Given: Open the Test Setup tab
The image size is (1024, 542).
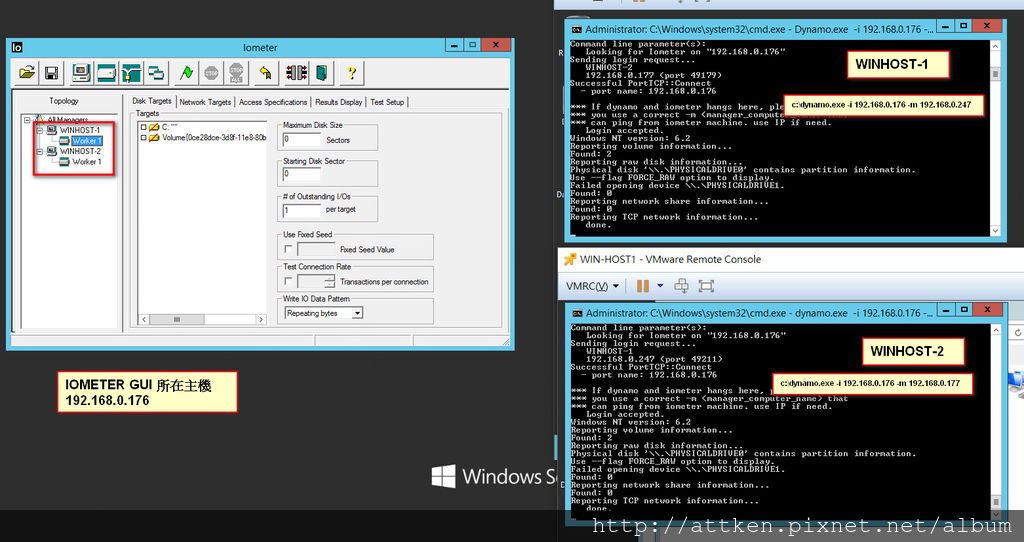Looking at the screenshot, I should 387,102.
